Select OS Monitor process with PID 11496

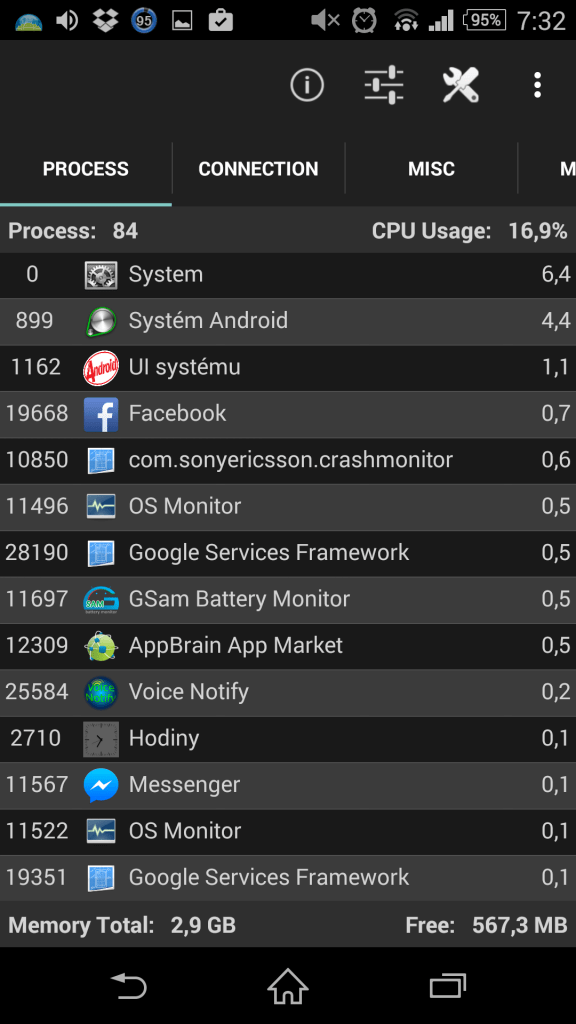coord(288,507)
